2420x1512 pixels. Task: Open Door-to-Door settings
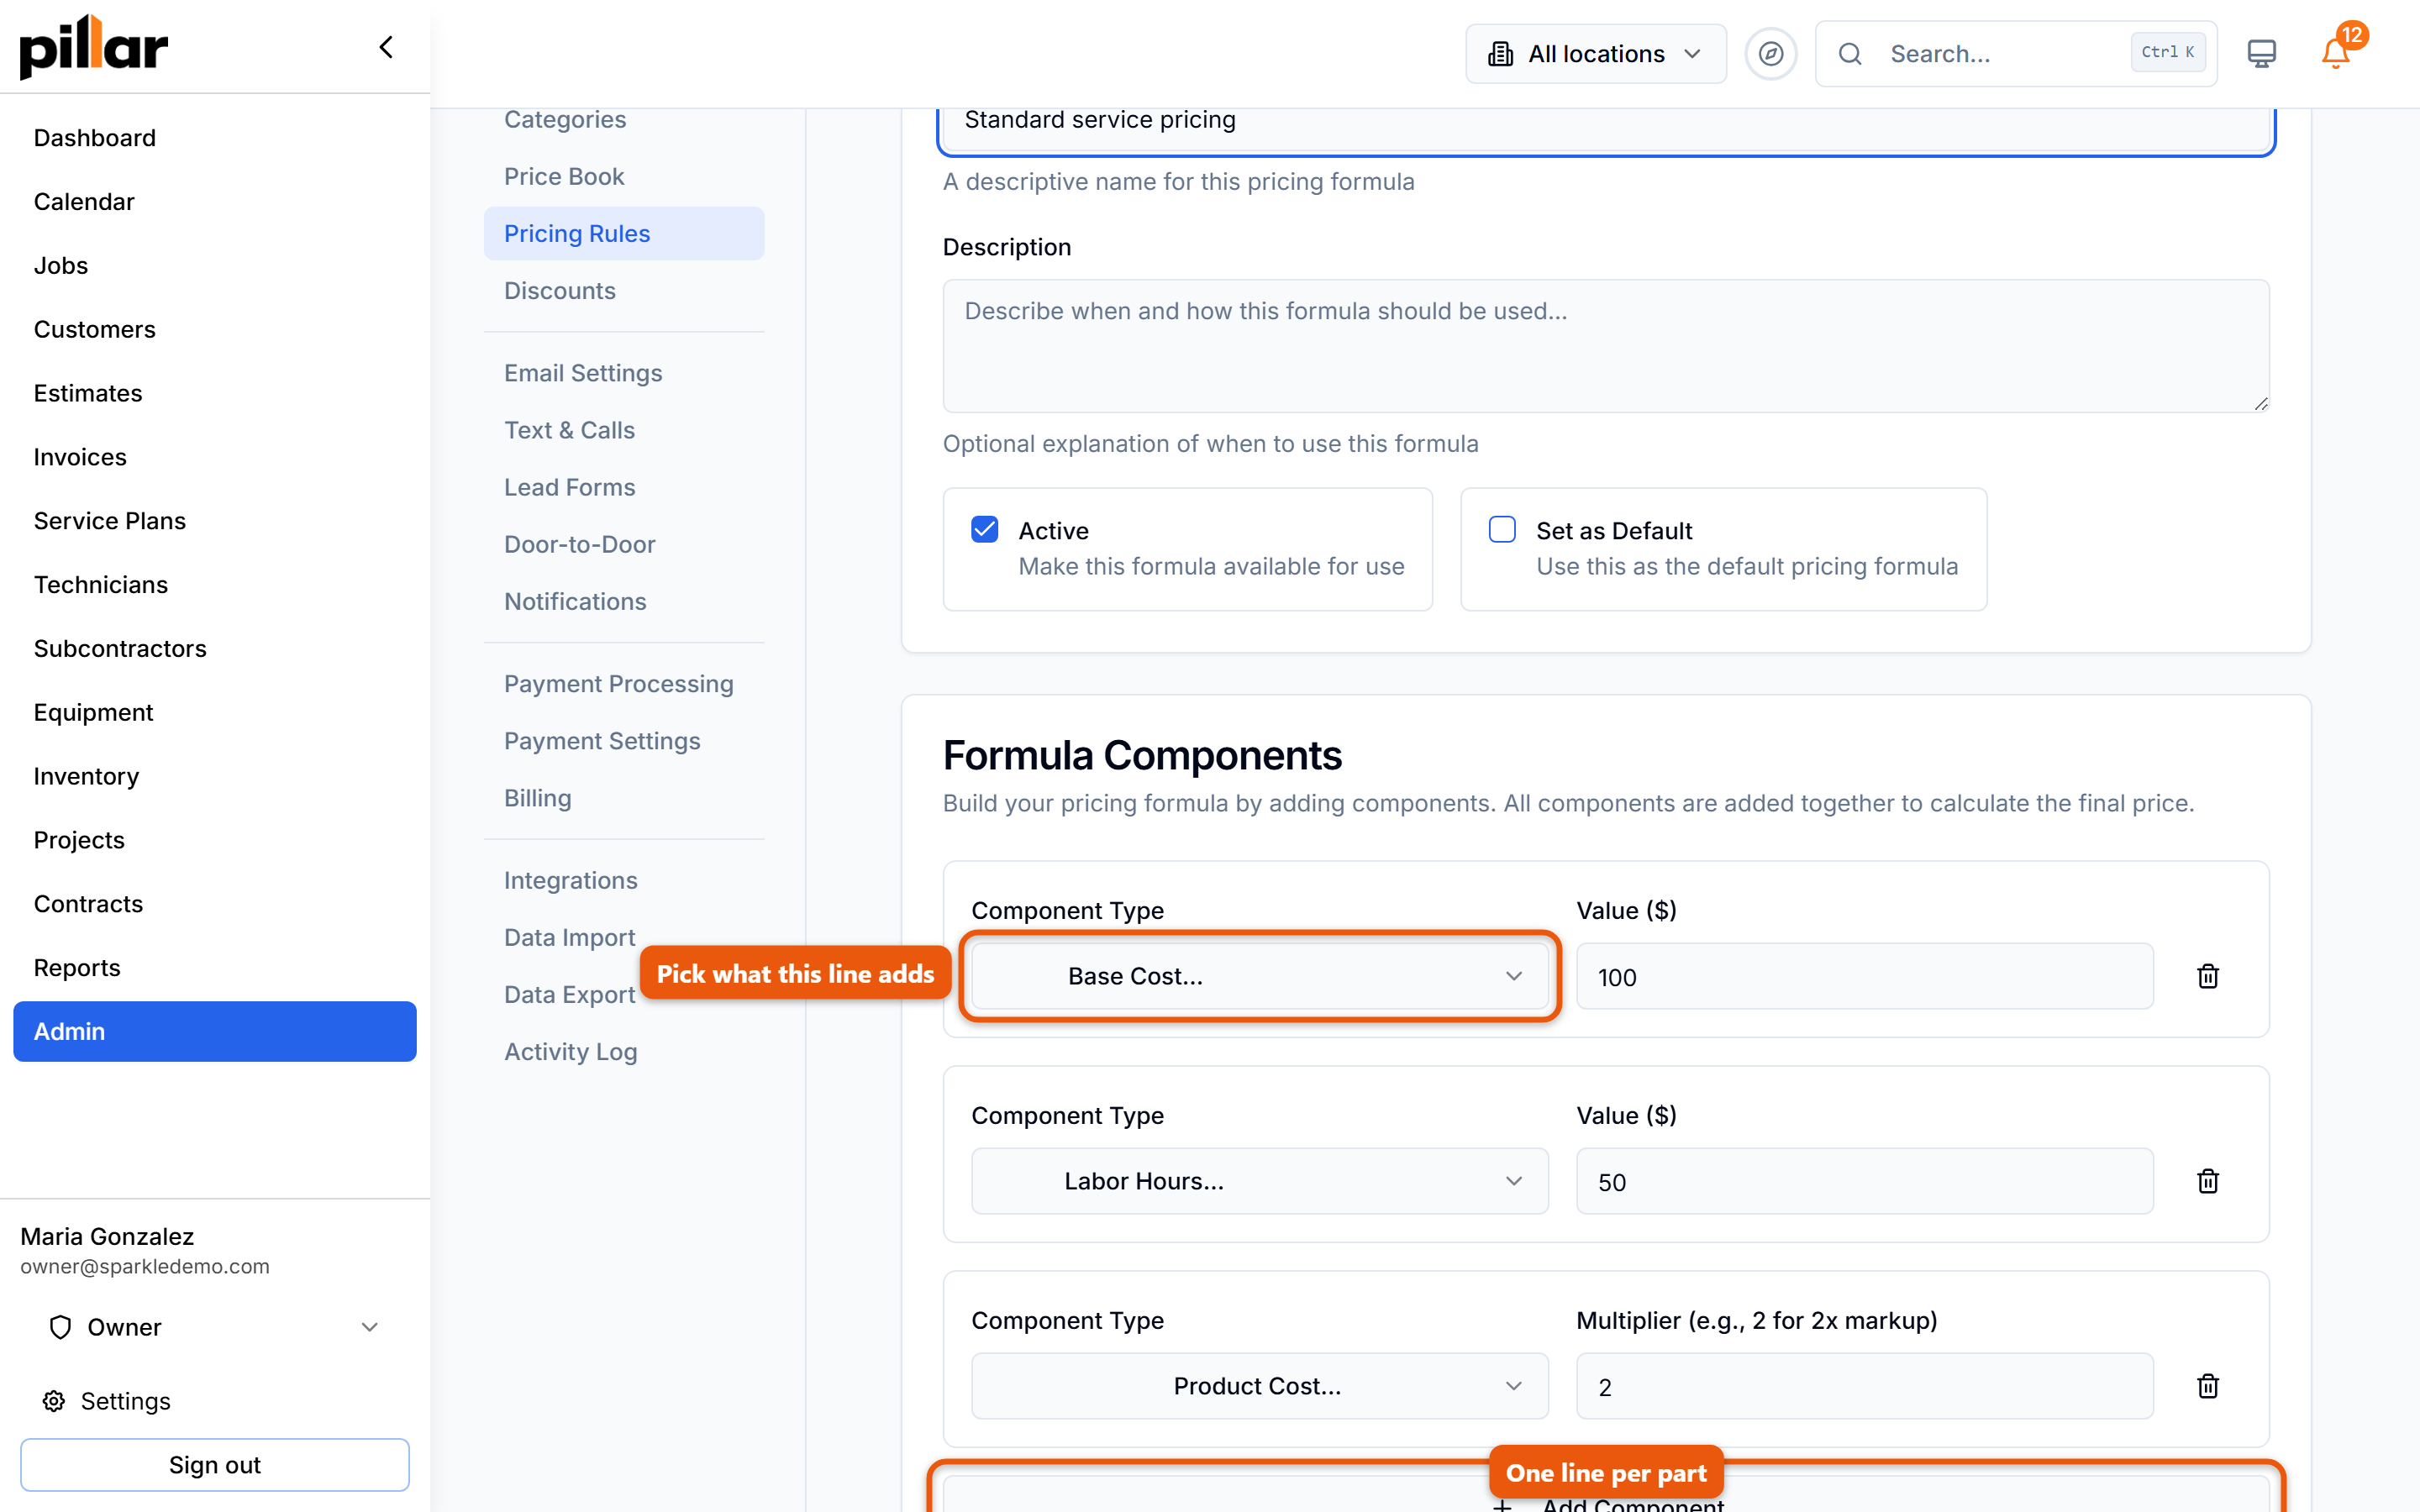point(624,544)
